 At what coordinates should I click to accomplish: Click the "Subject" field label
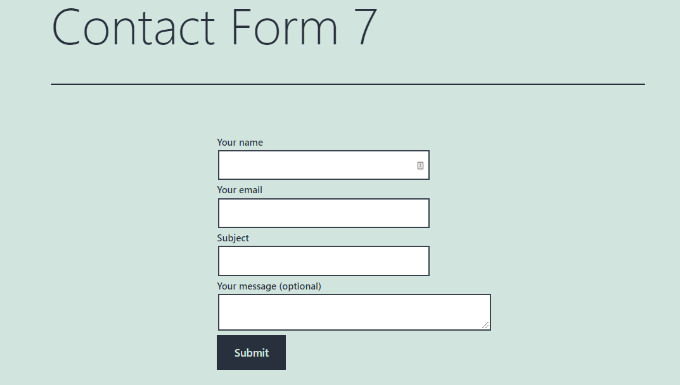coord(233,238)
